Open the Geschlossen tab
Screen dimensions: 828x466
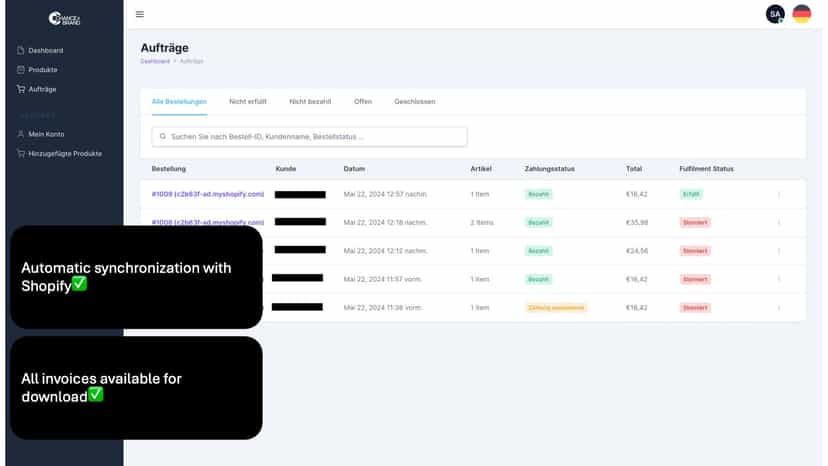tap(415, 101)
